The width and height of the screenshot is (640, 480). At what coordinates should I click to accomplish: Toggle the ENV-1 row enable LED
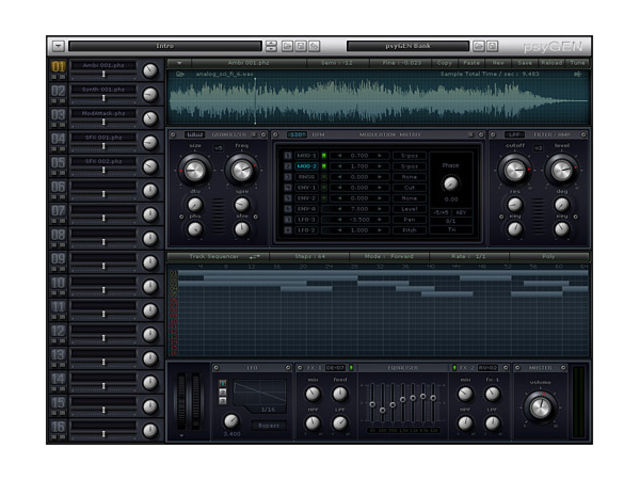(x=324, y=187)
